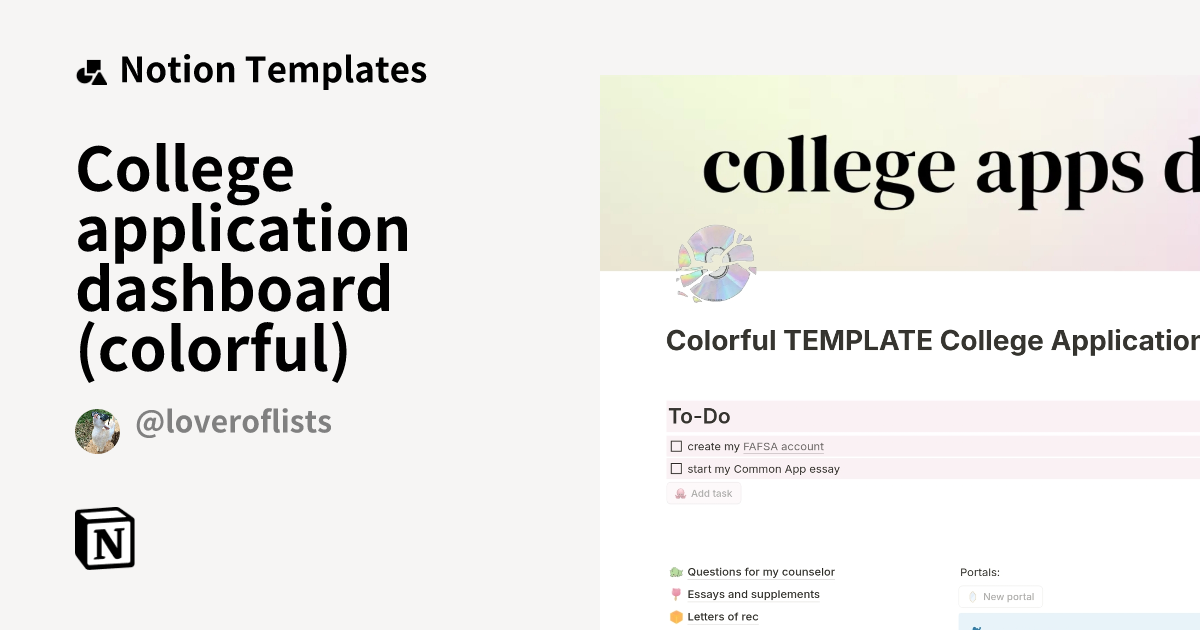Click the @loveroflists creator name
Viewport: 1200px width, 630px height.
pyautogui.click(x=233, y=423)
